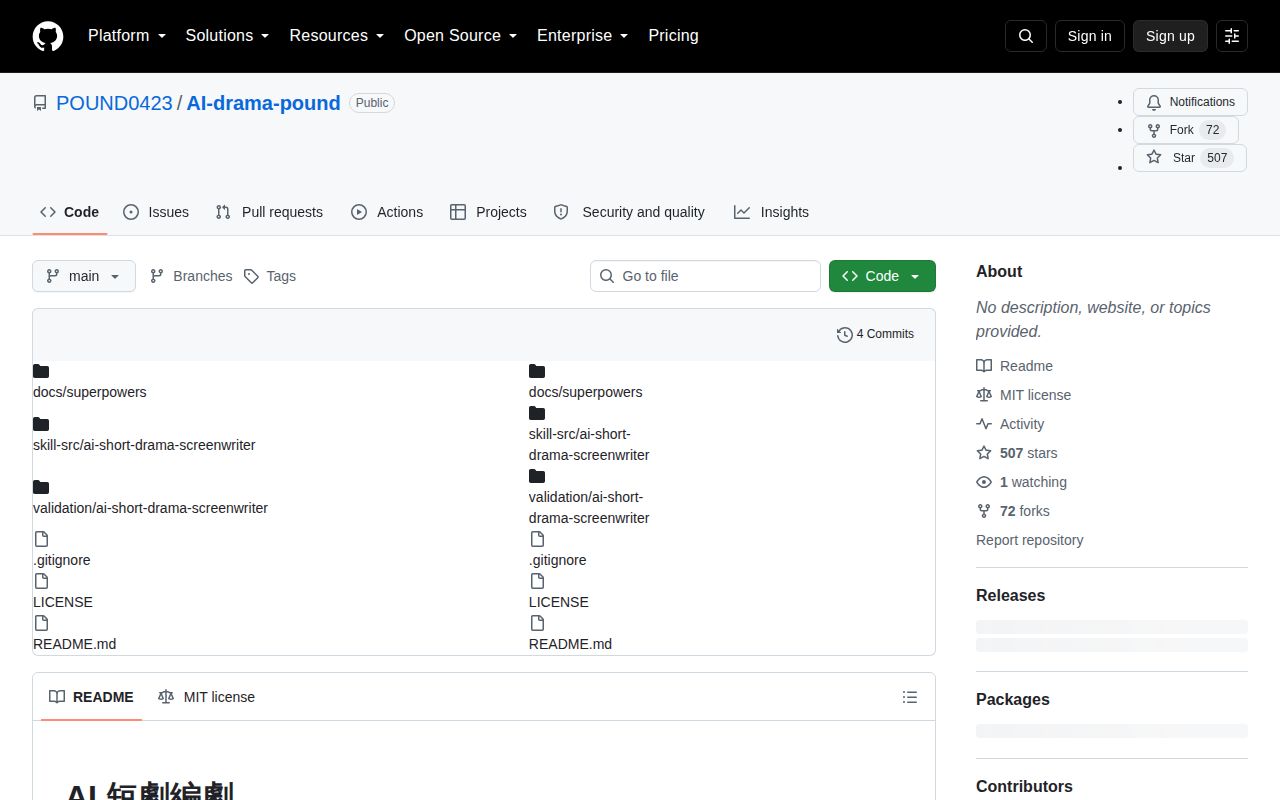Click the file icon above left .gitignore
The width and height of the screenshot is (1280, 800).
point(41,539)
